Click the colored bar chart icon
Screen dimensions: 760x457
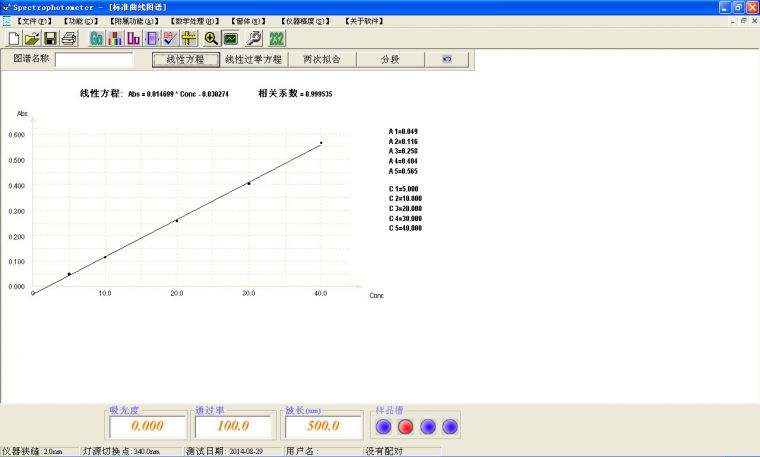coord(115,39)
